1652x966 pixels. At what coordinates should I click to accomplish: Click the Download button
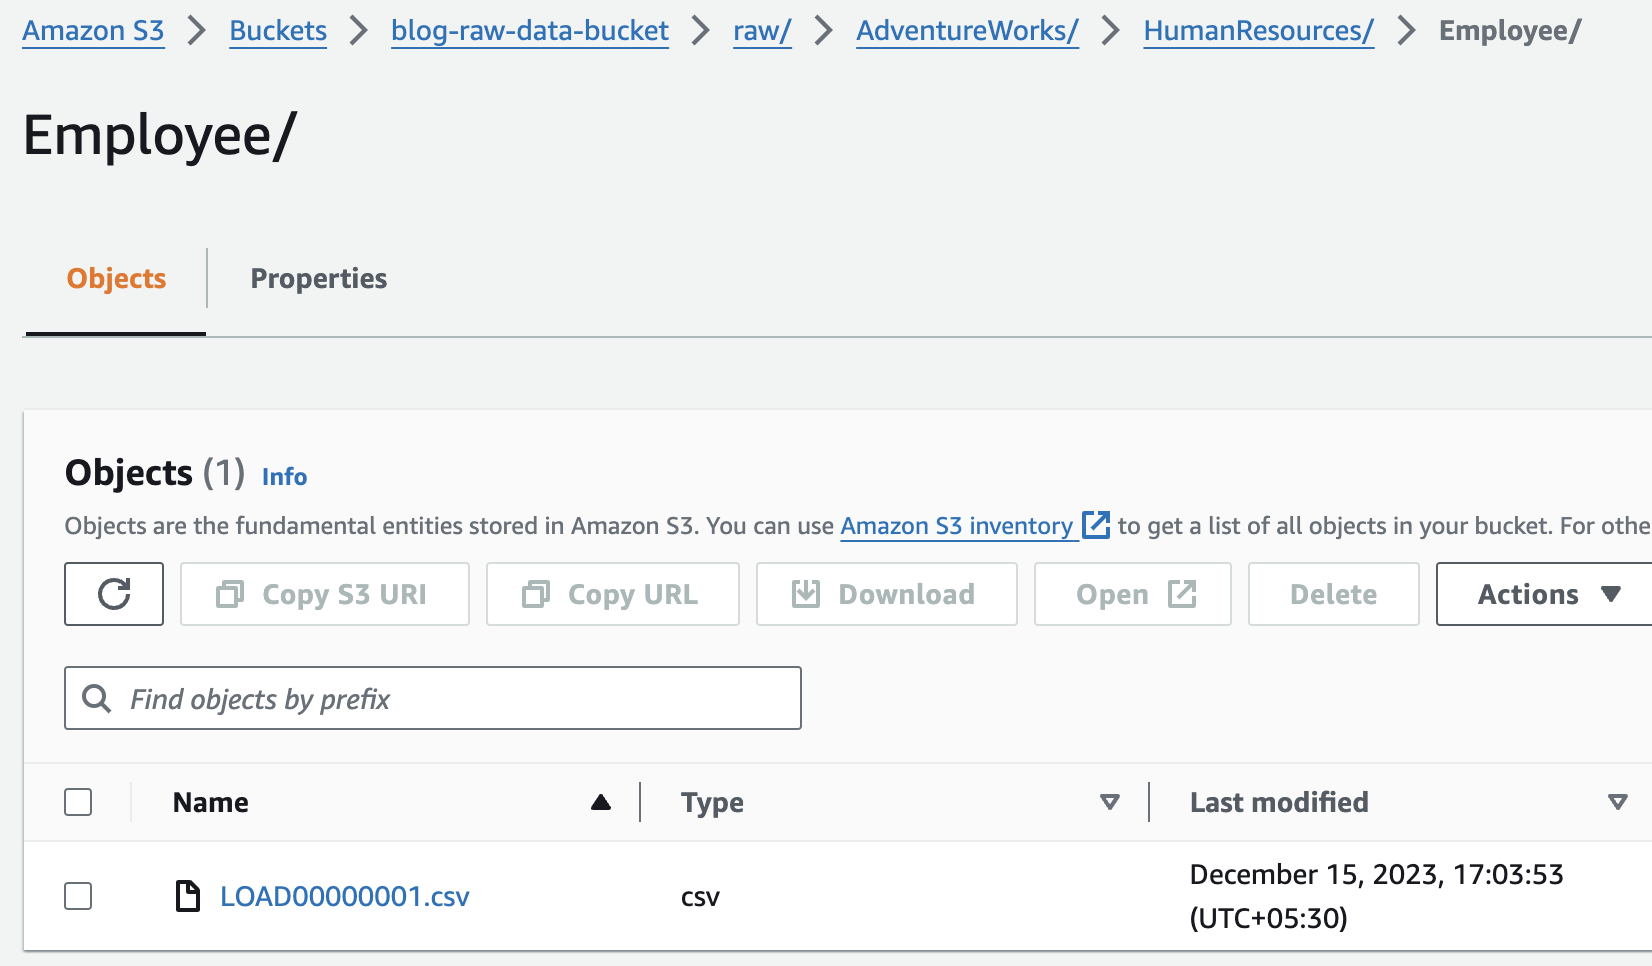tap(887, 594)
